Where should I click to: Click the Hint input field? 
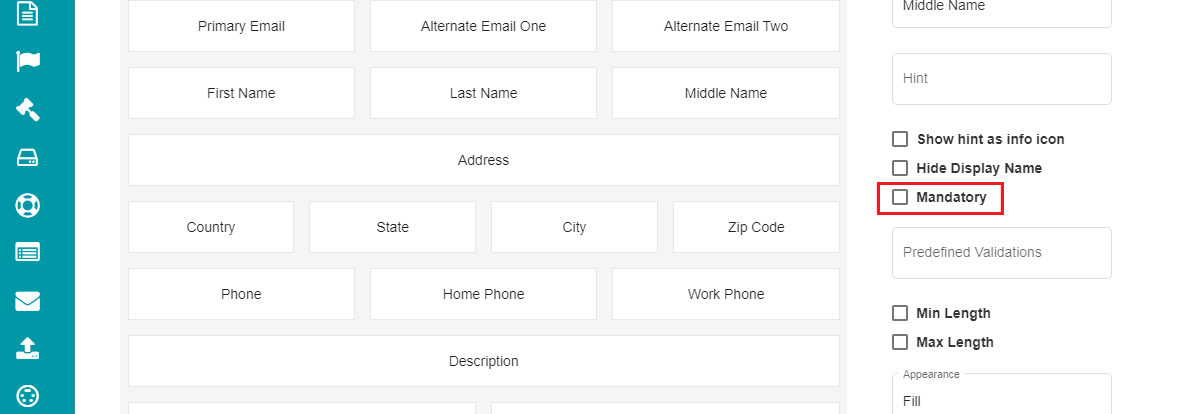pos(1001,78)
